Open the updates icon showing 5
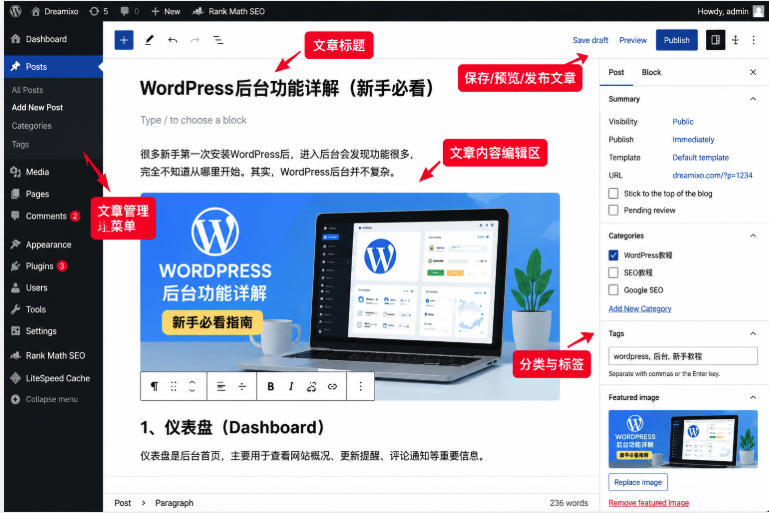This screenshot has width=769, height=513. 99,11
